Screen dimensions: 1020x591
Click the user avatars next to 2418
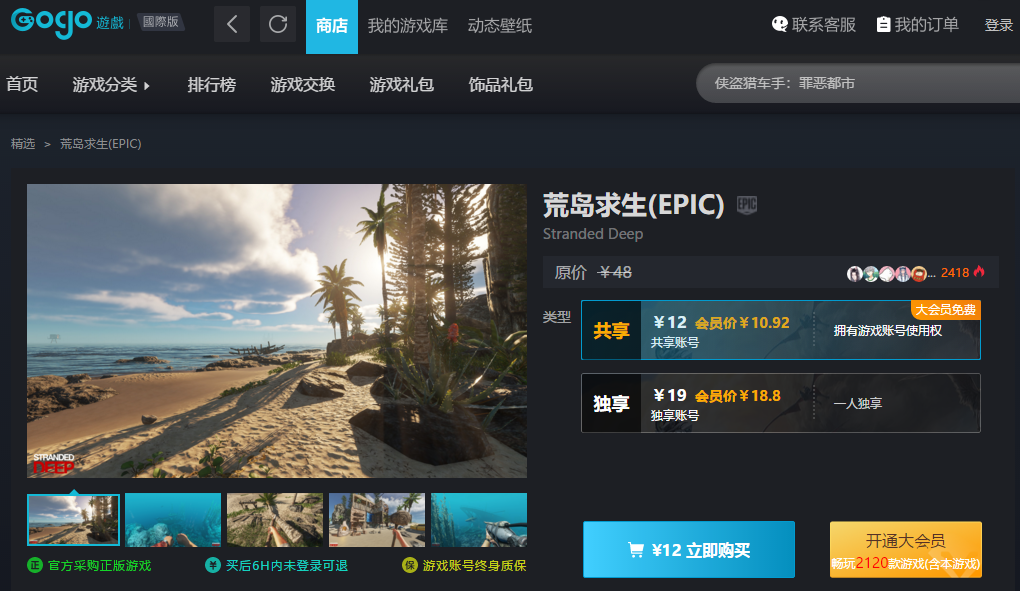(887, 274)
